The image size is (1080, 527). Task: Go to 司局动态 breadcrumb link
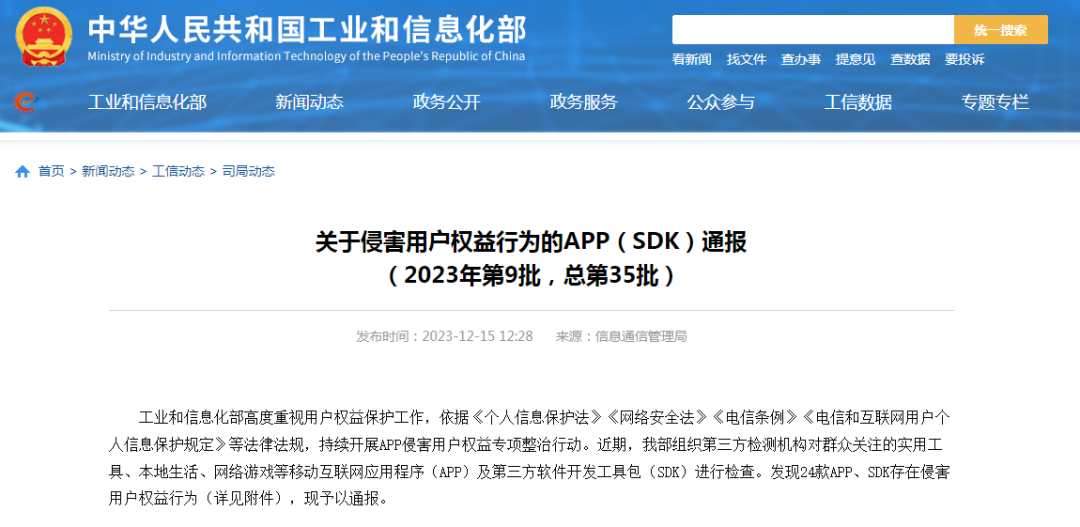(248, 172)
